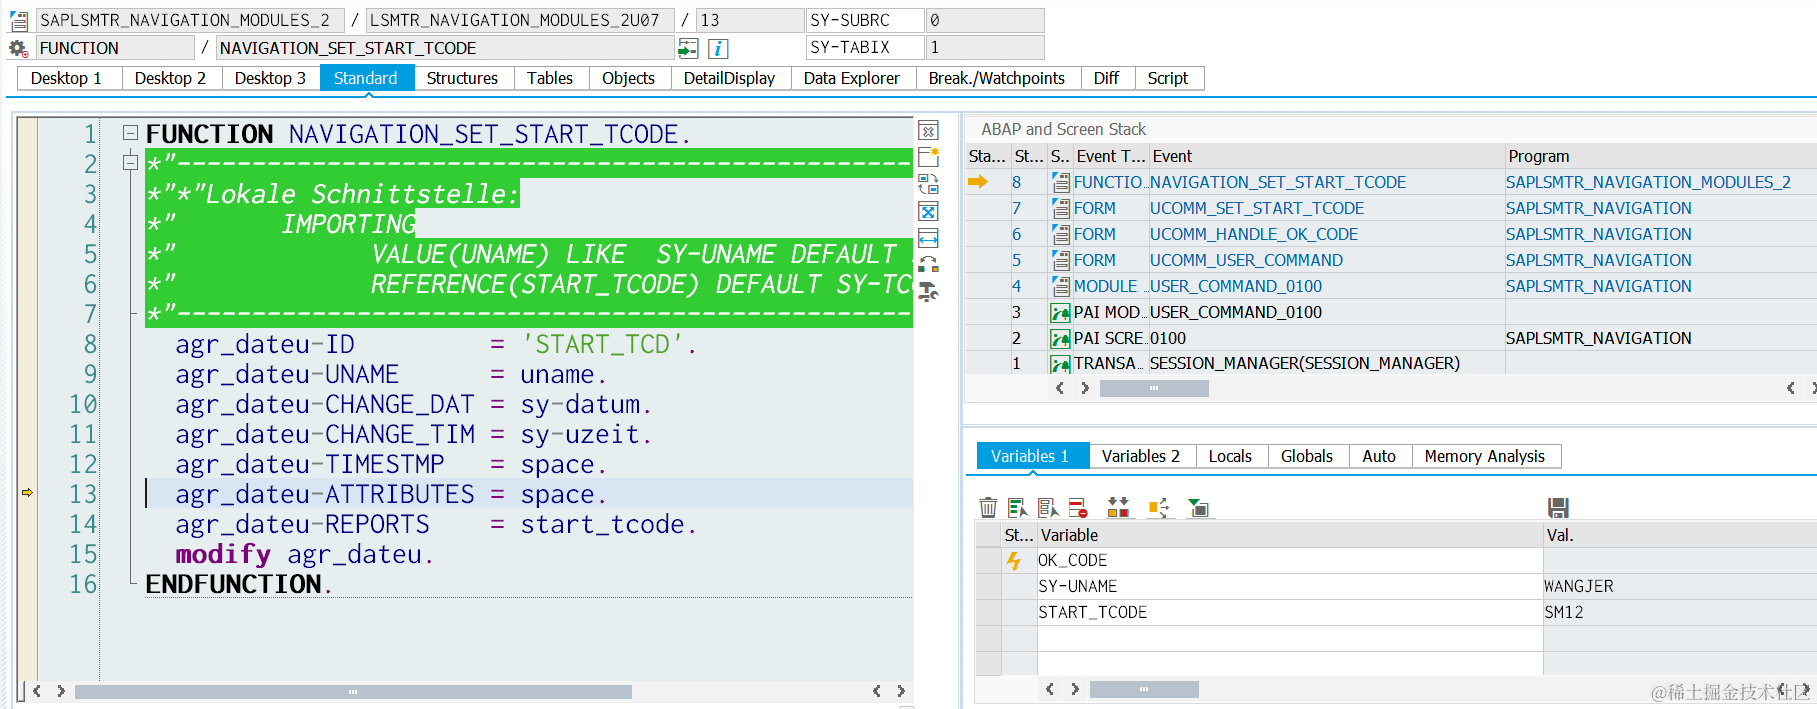Click the UCOMM_HANDLE_OK_CODE stack event link
Image resolution: width=1817 pixels, height=709 pixels.
tap(1254, 234)
